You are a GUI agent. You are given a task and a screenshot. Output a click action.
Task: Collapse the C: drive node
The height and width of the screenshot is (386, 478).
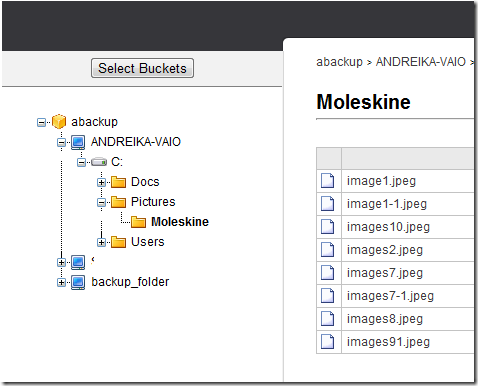(81, 162)
